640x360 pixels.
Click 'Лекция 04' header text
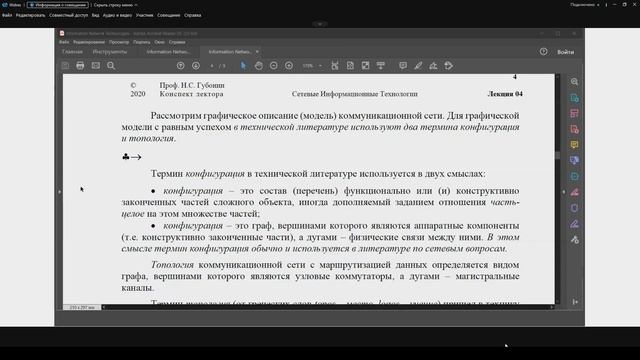click(505, 94)
